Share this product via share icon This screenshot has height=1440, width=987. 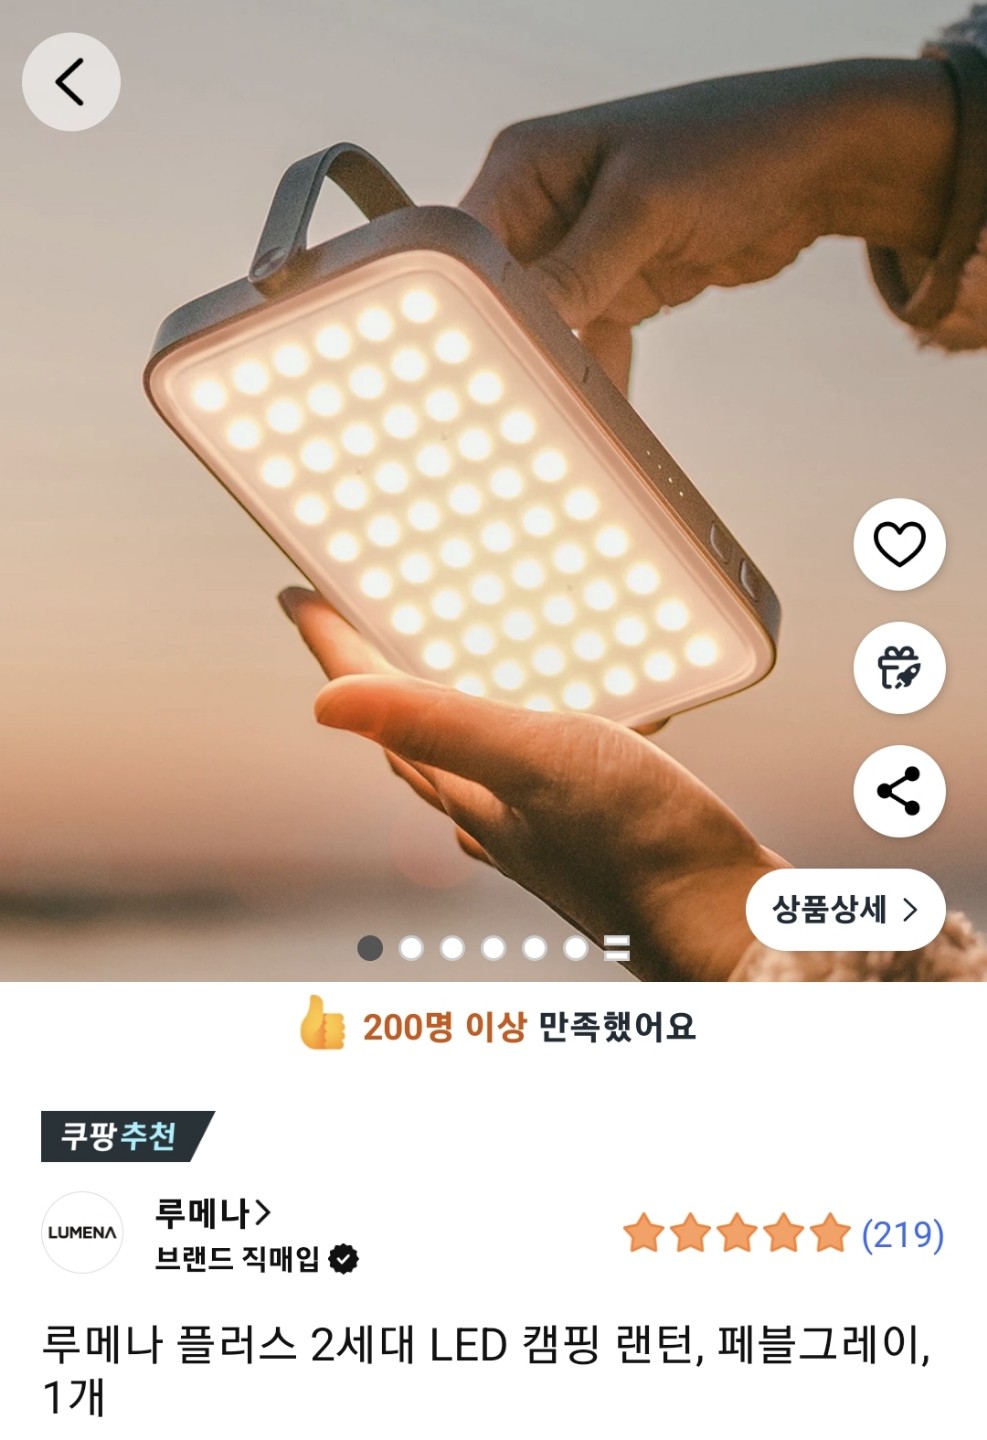(899, 791)
